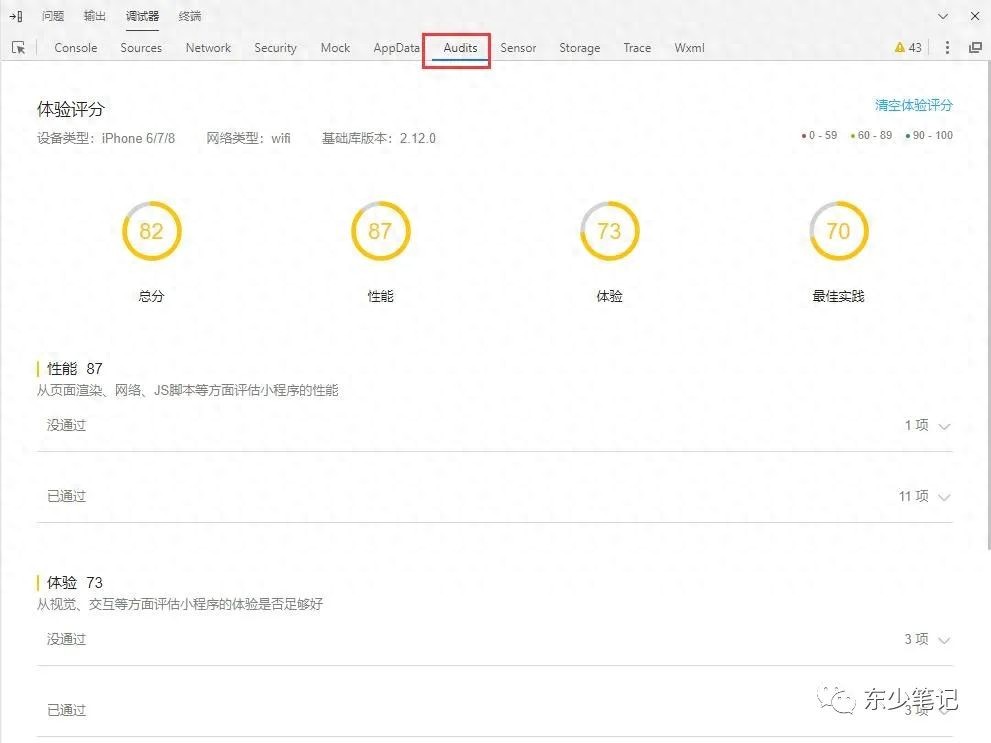Open the Network tab
The height and width of the screenshot is (743, 991).
point(207,47)
